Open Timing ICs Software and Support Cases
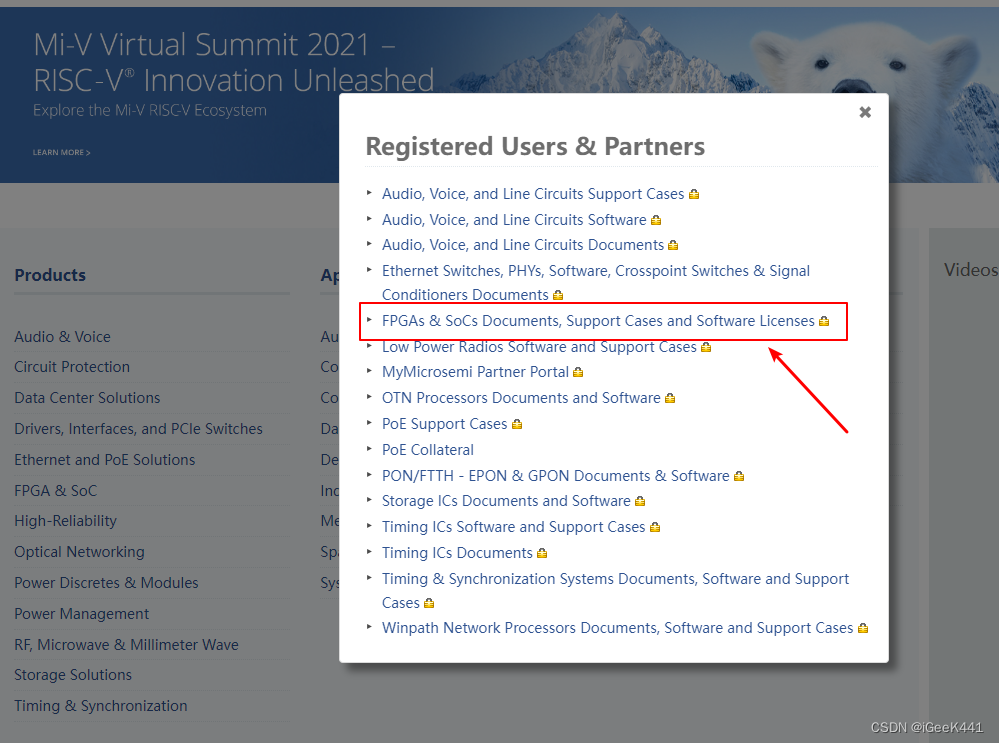The width and height of the screenshot is (999, 743). 513,527
